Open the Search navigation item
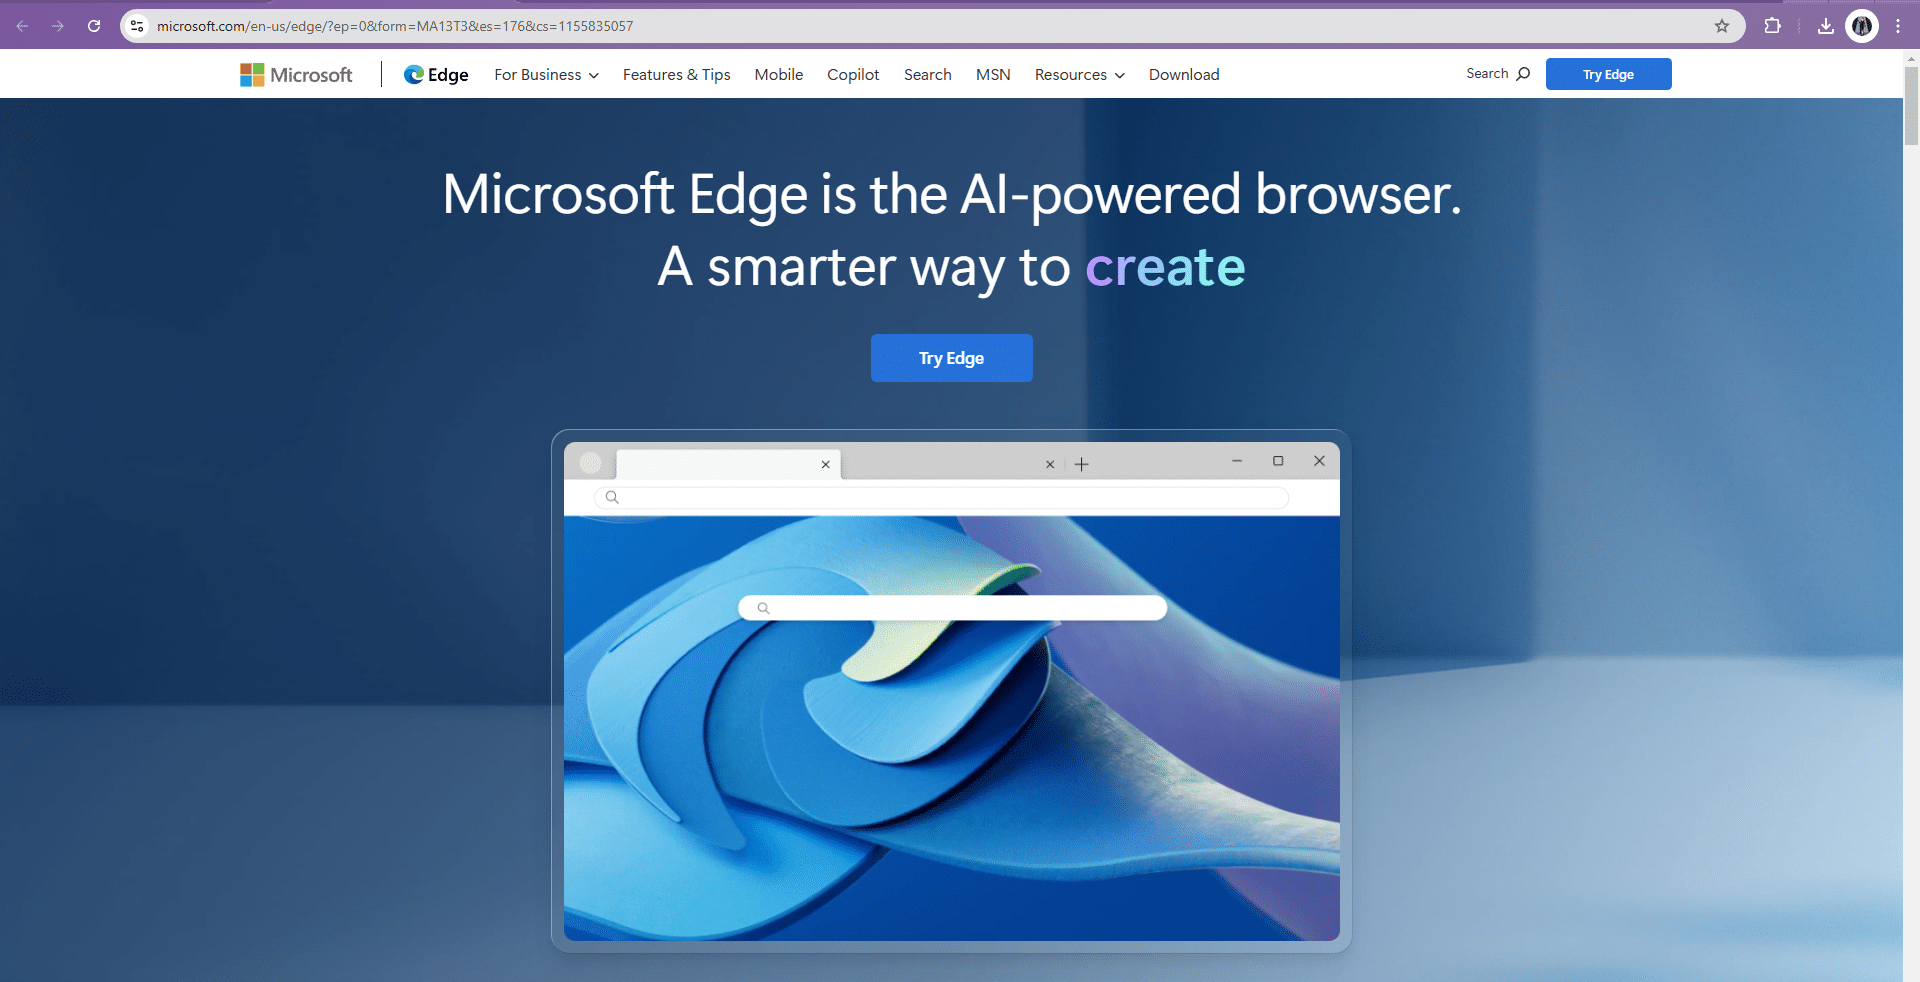The image size is (1920, 982). (927, 75)
